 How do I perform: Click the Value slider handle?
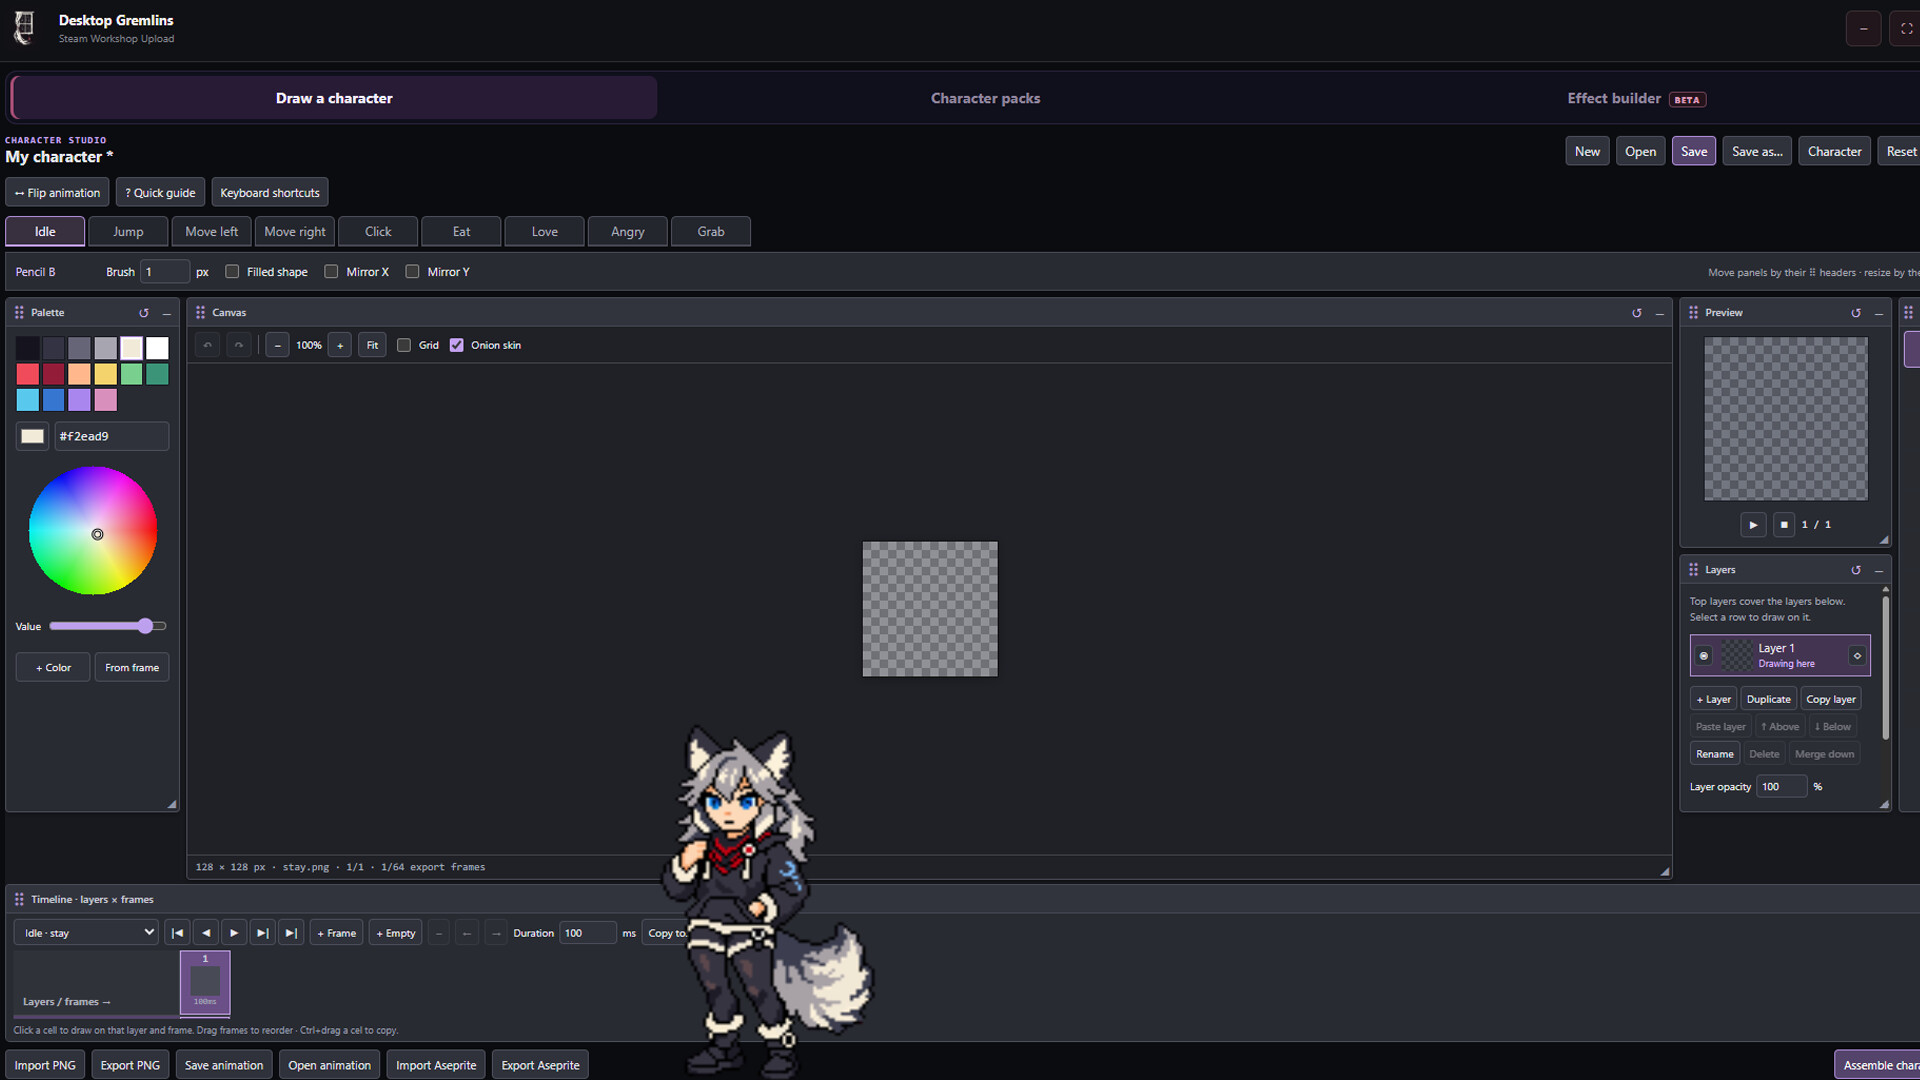146,626
